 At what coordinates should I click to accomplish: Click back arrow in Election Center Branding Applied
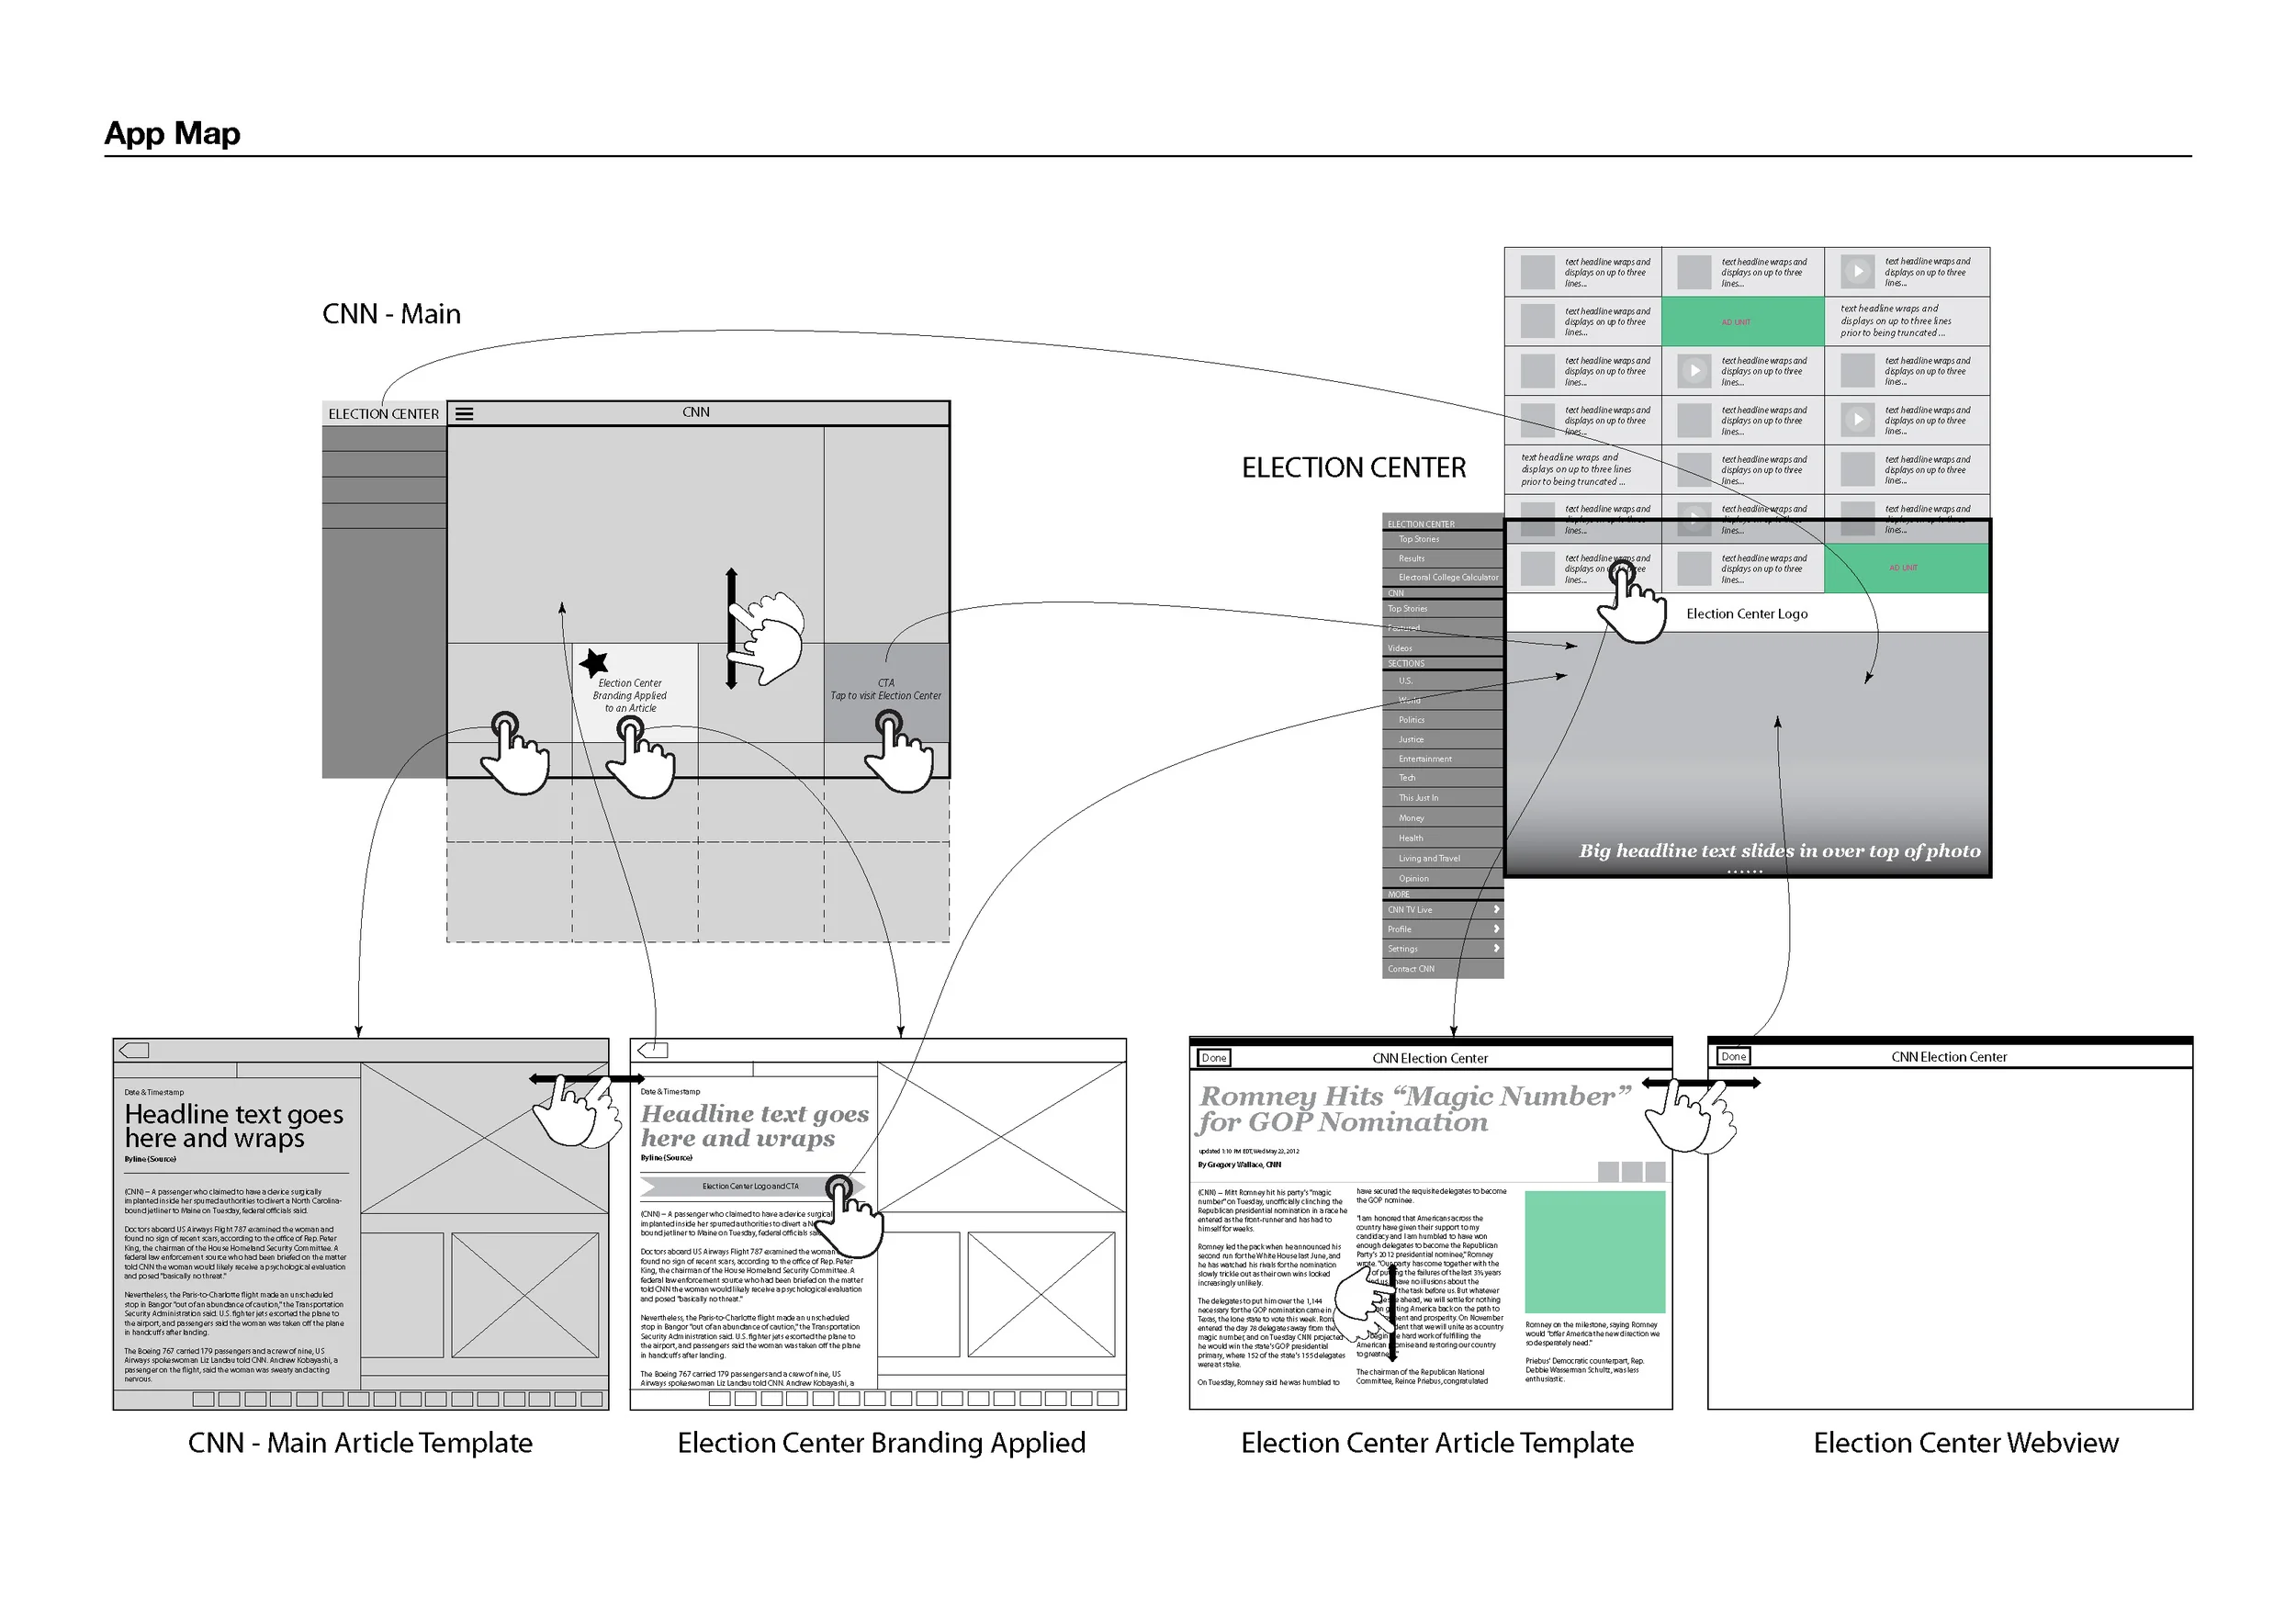coord(652,1050)
